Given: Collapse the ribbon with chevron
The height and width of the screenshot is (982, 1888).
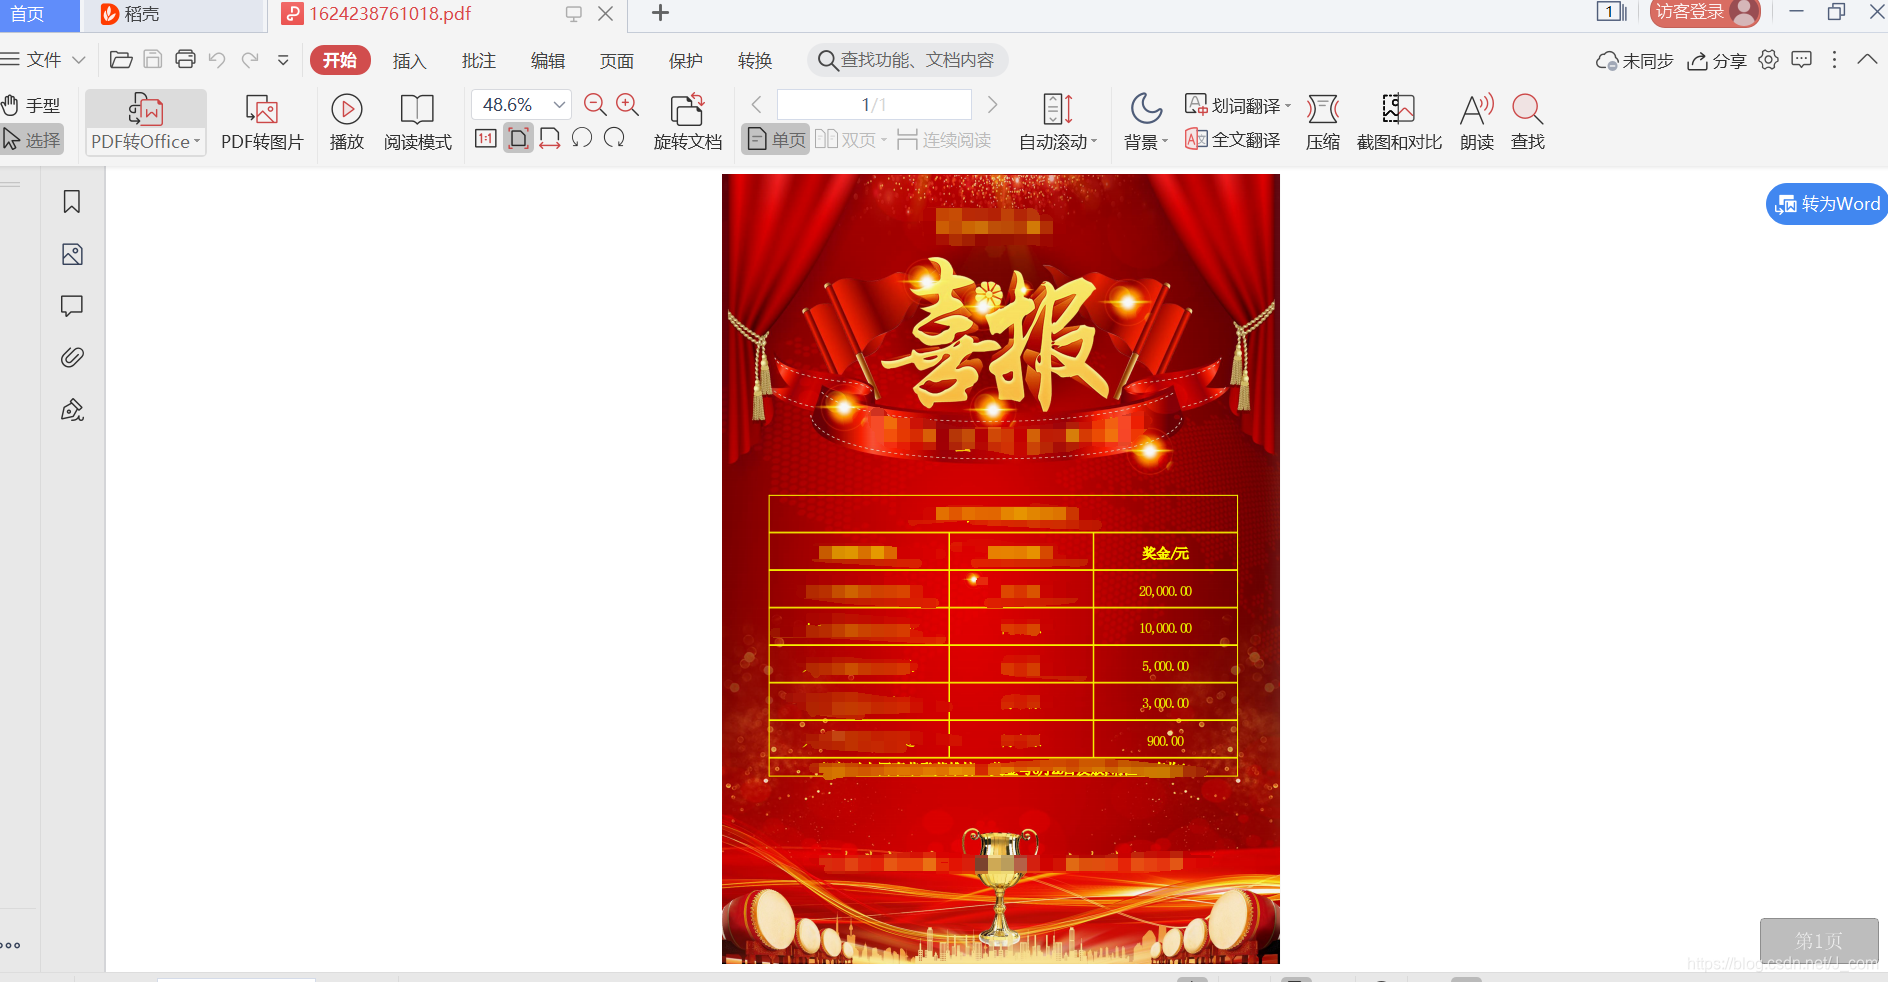Looking at the screenshot, I should click(x=1867, y=60).
